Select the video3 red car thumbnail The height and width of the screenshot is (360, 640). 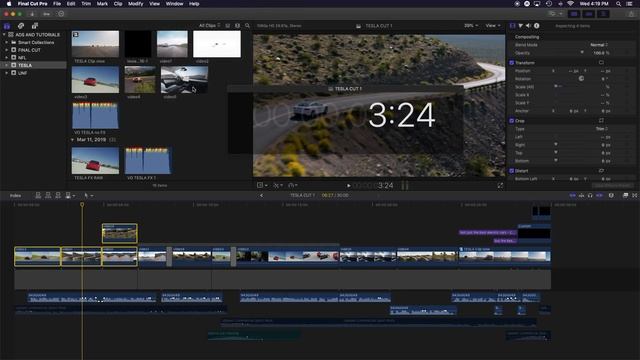[x=96, y=80]
